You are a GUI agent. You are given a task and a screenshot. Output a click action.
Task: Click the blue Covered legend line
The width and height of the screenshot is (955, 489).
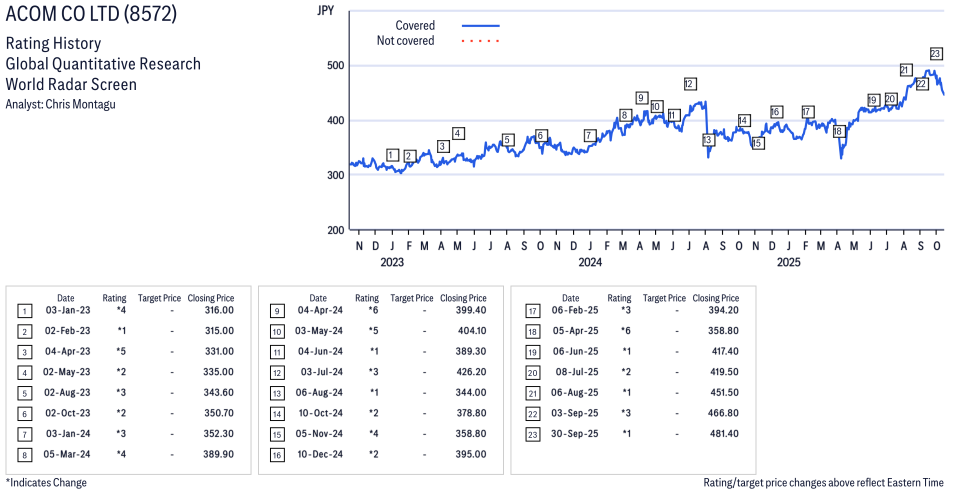click(x=481, y=26)
